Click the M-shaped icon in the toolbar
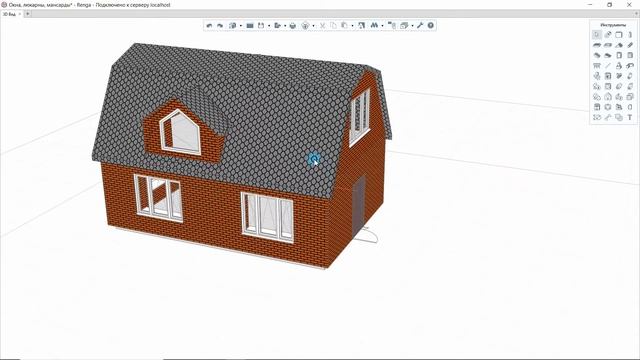The image size is (640, 360). coord(374,25)
